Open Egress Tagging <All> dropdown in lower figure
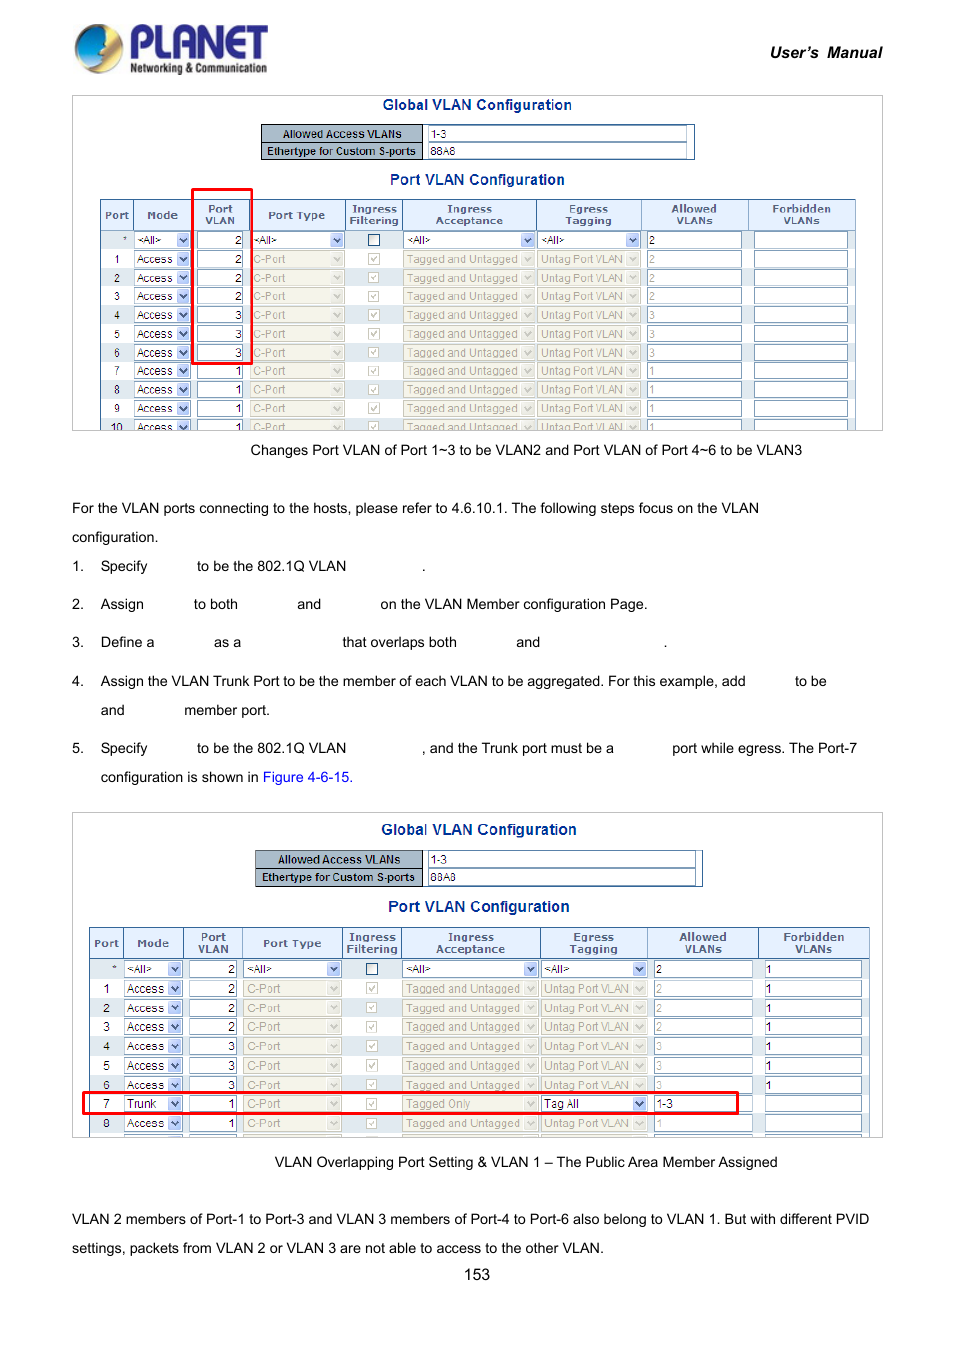 tap(594, 969)
